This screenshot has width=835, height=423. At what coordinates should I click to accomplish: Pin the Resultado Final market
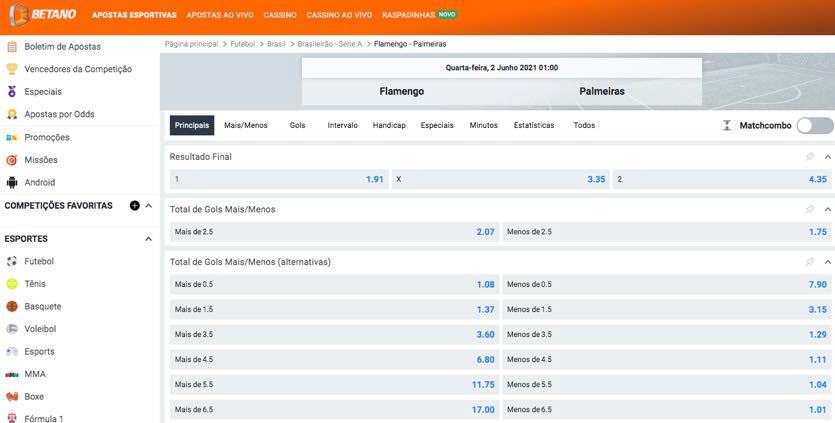point(810,157)
